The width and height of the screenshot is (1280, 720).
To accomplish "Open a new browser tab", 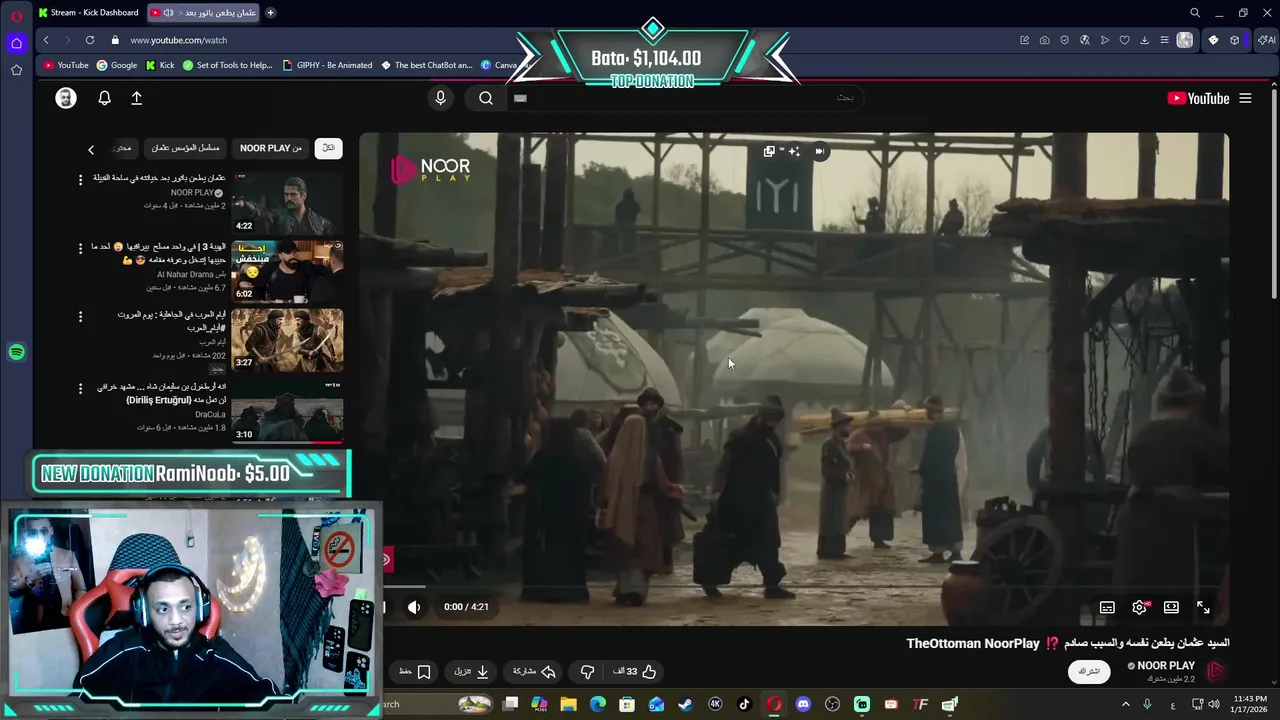I will coord(270,13).
